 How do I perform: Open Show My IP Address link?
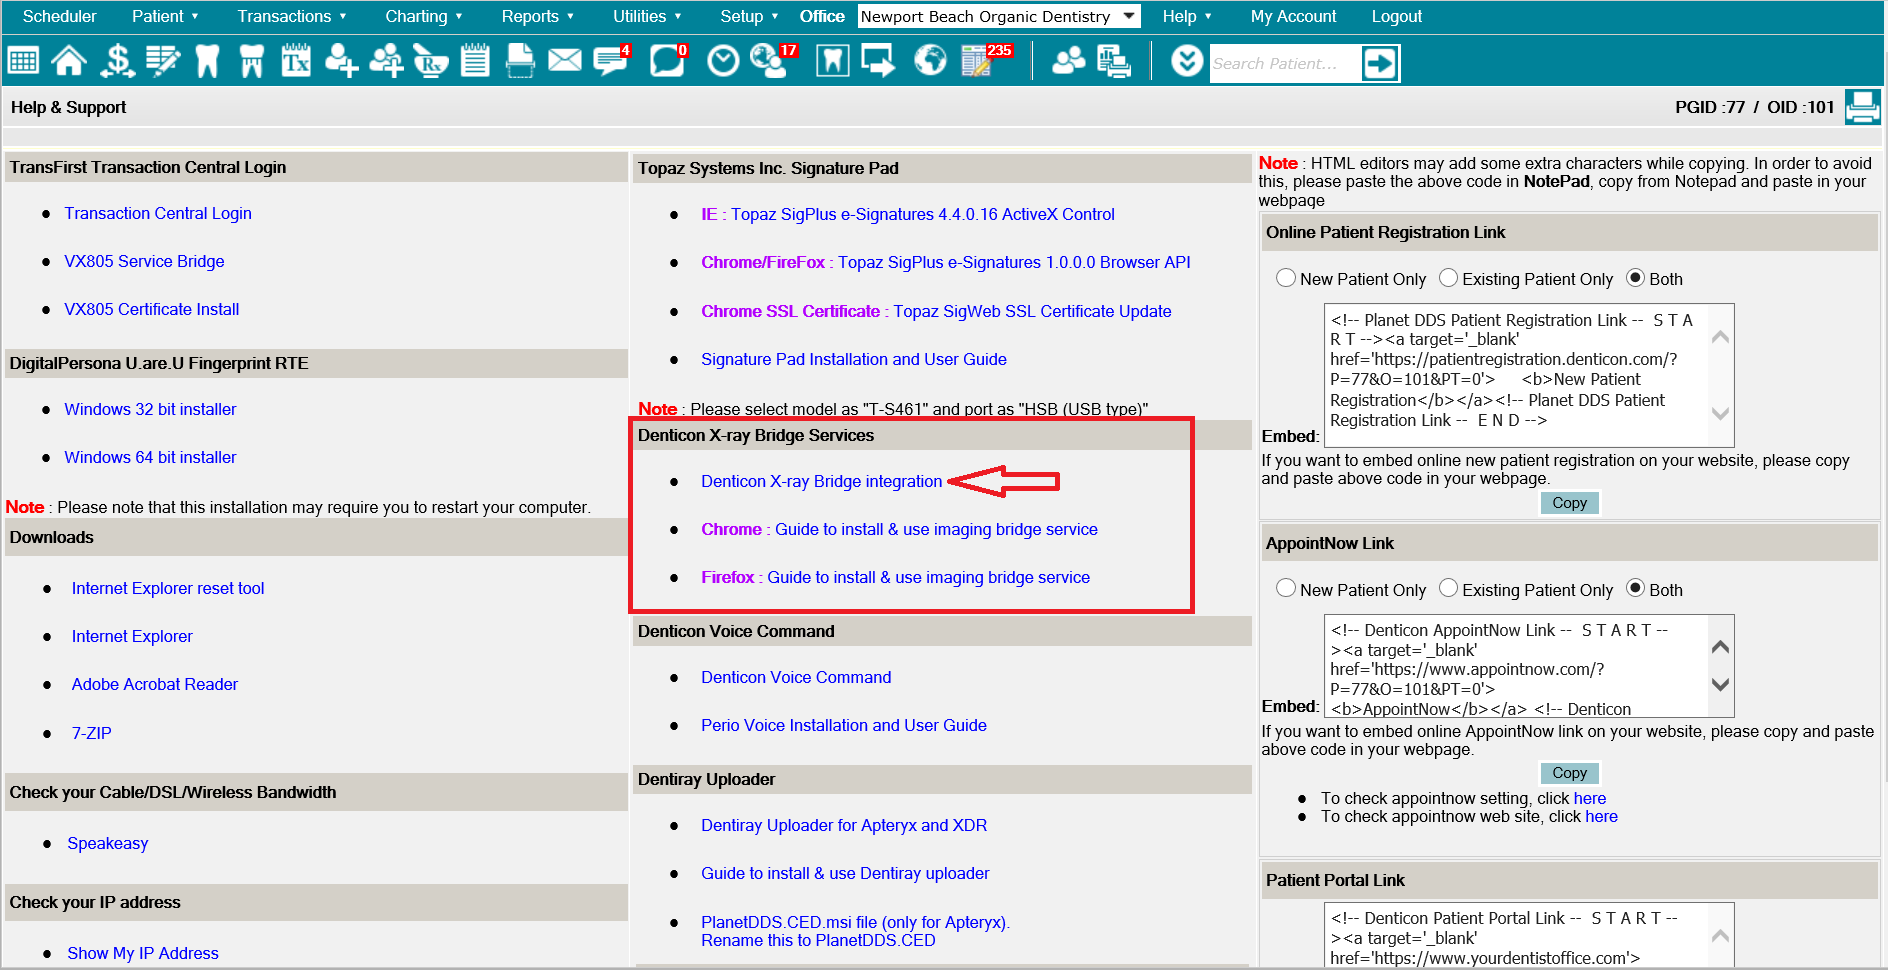click(143, 953)
